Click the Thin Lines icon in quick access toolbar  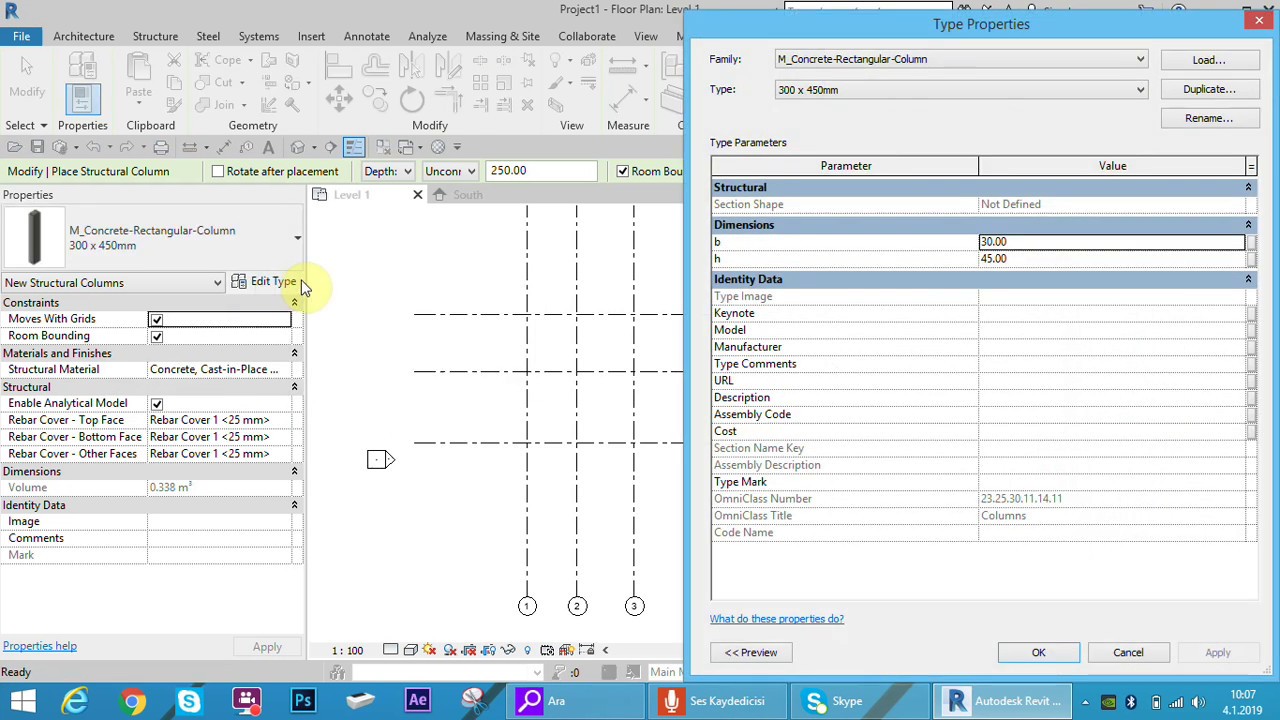coord(354,147)
